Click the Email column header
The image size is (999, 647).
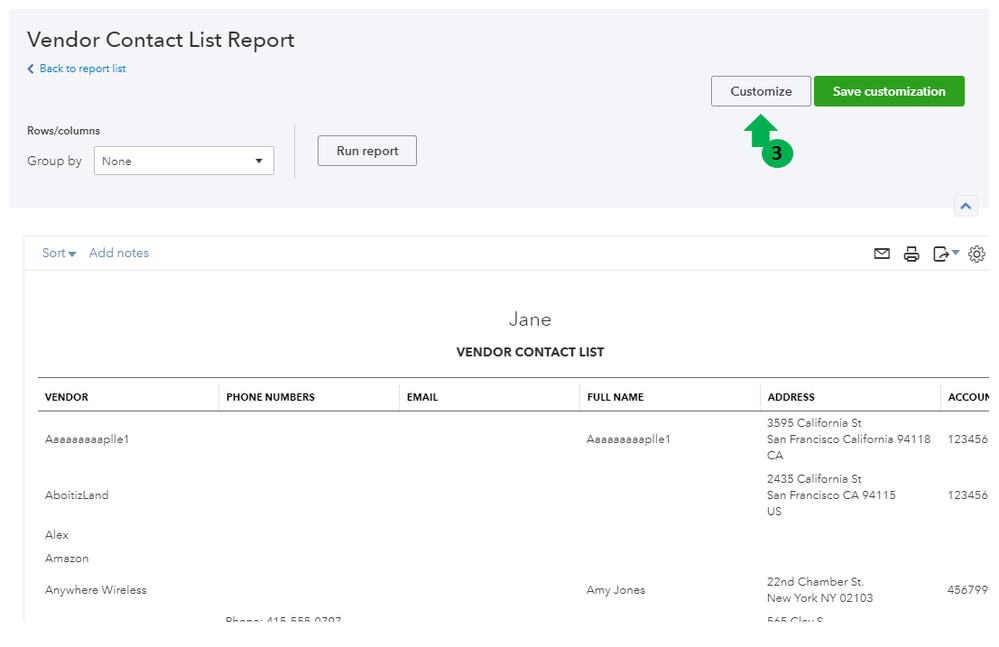[x=422, y=397]
